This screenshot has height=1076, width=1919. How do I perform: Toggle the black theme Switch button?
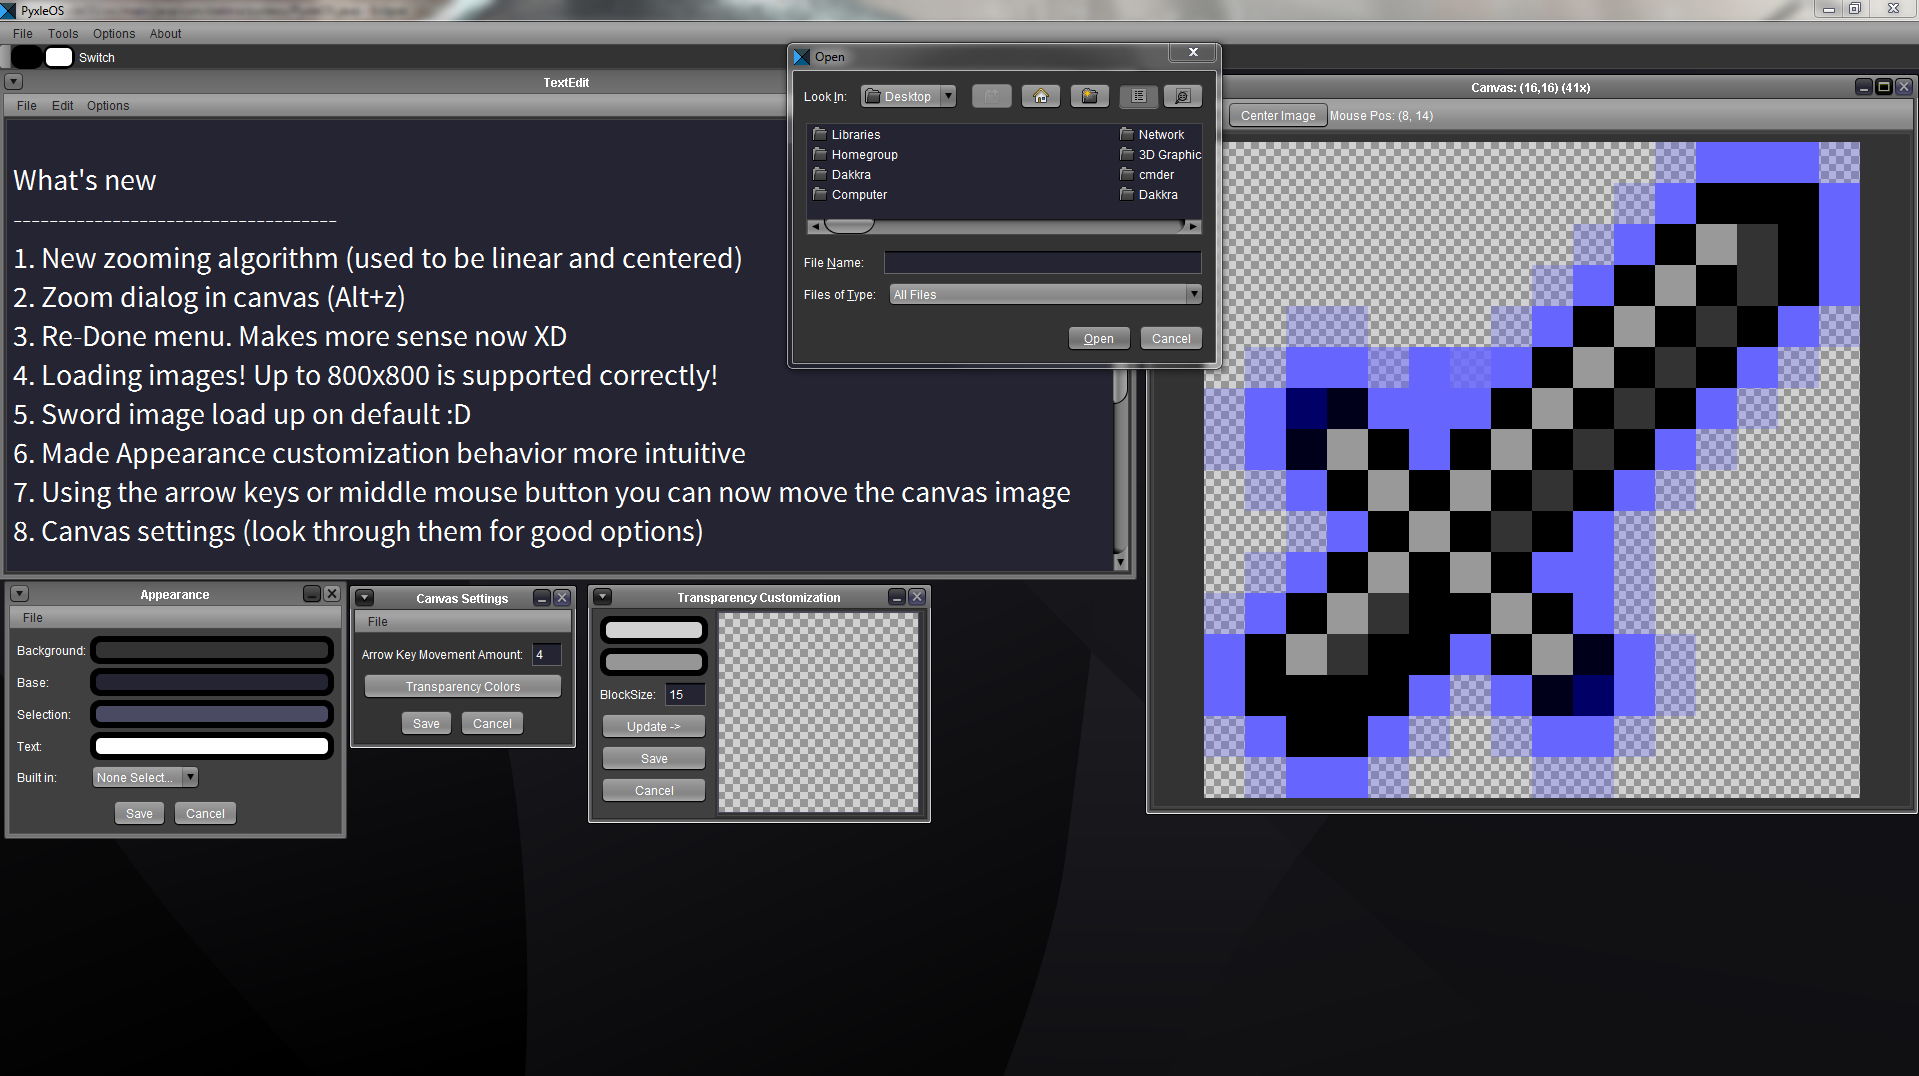pos(27,57)
